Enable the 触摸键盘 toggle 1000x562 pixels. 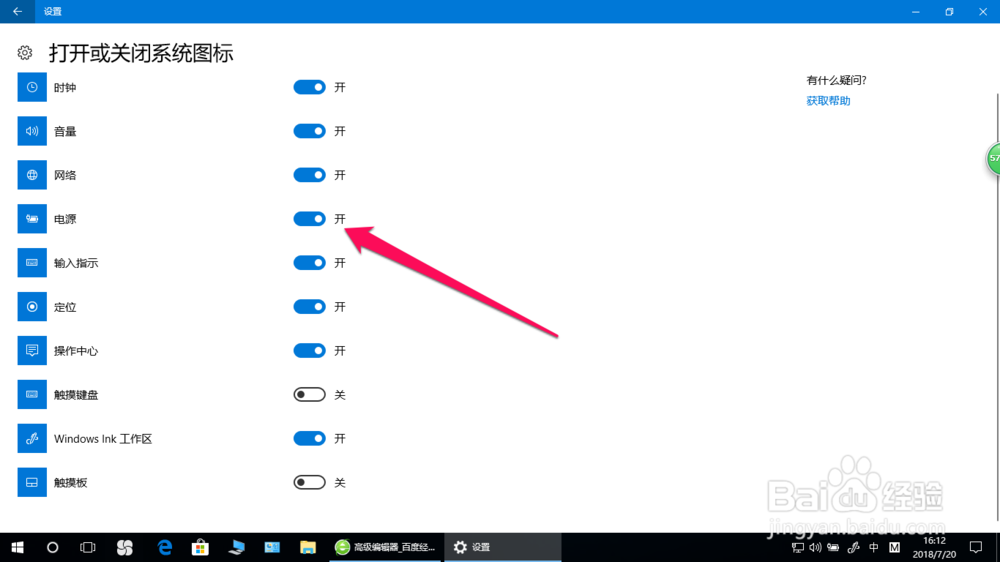[309, 395]
